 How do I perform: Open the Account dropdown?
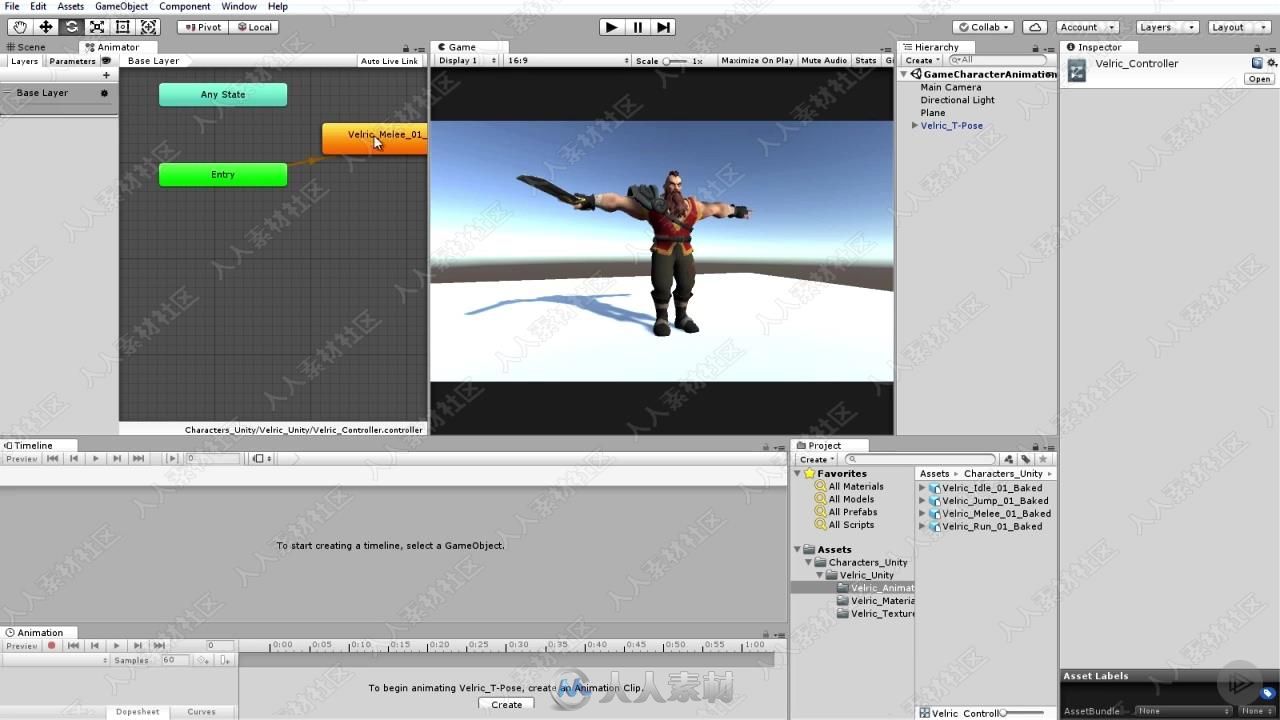tap(1086, 27)
